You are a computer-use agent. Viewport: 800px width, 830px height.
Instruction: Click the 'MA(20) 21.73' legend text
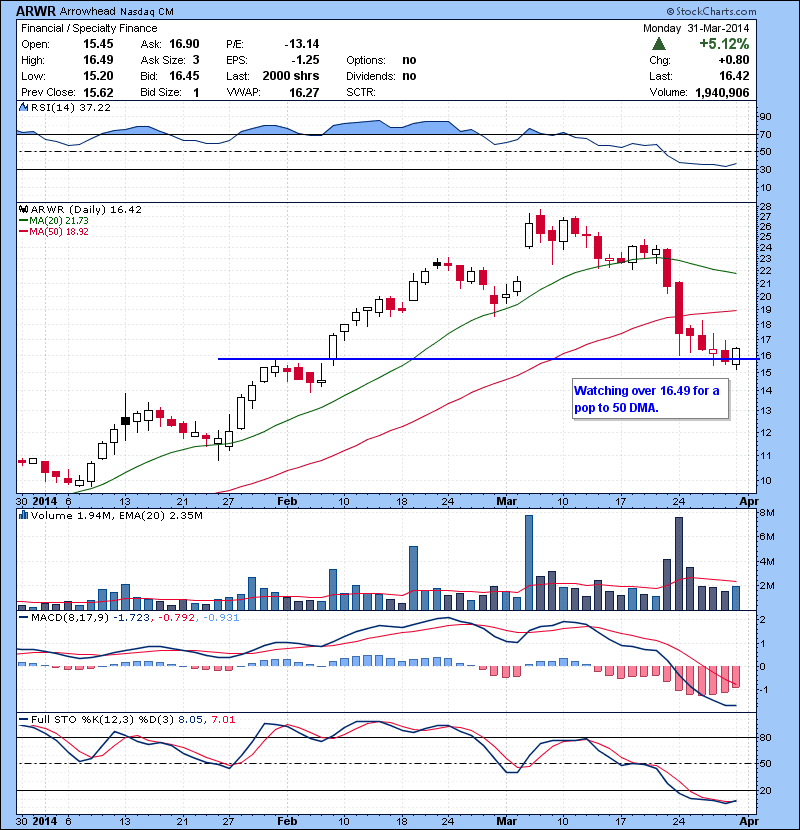click(x=59, y=221)
